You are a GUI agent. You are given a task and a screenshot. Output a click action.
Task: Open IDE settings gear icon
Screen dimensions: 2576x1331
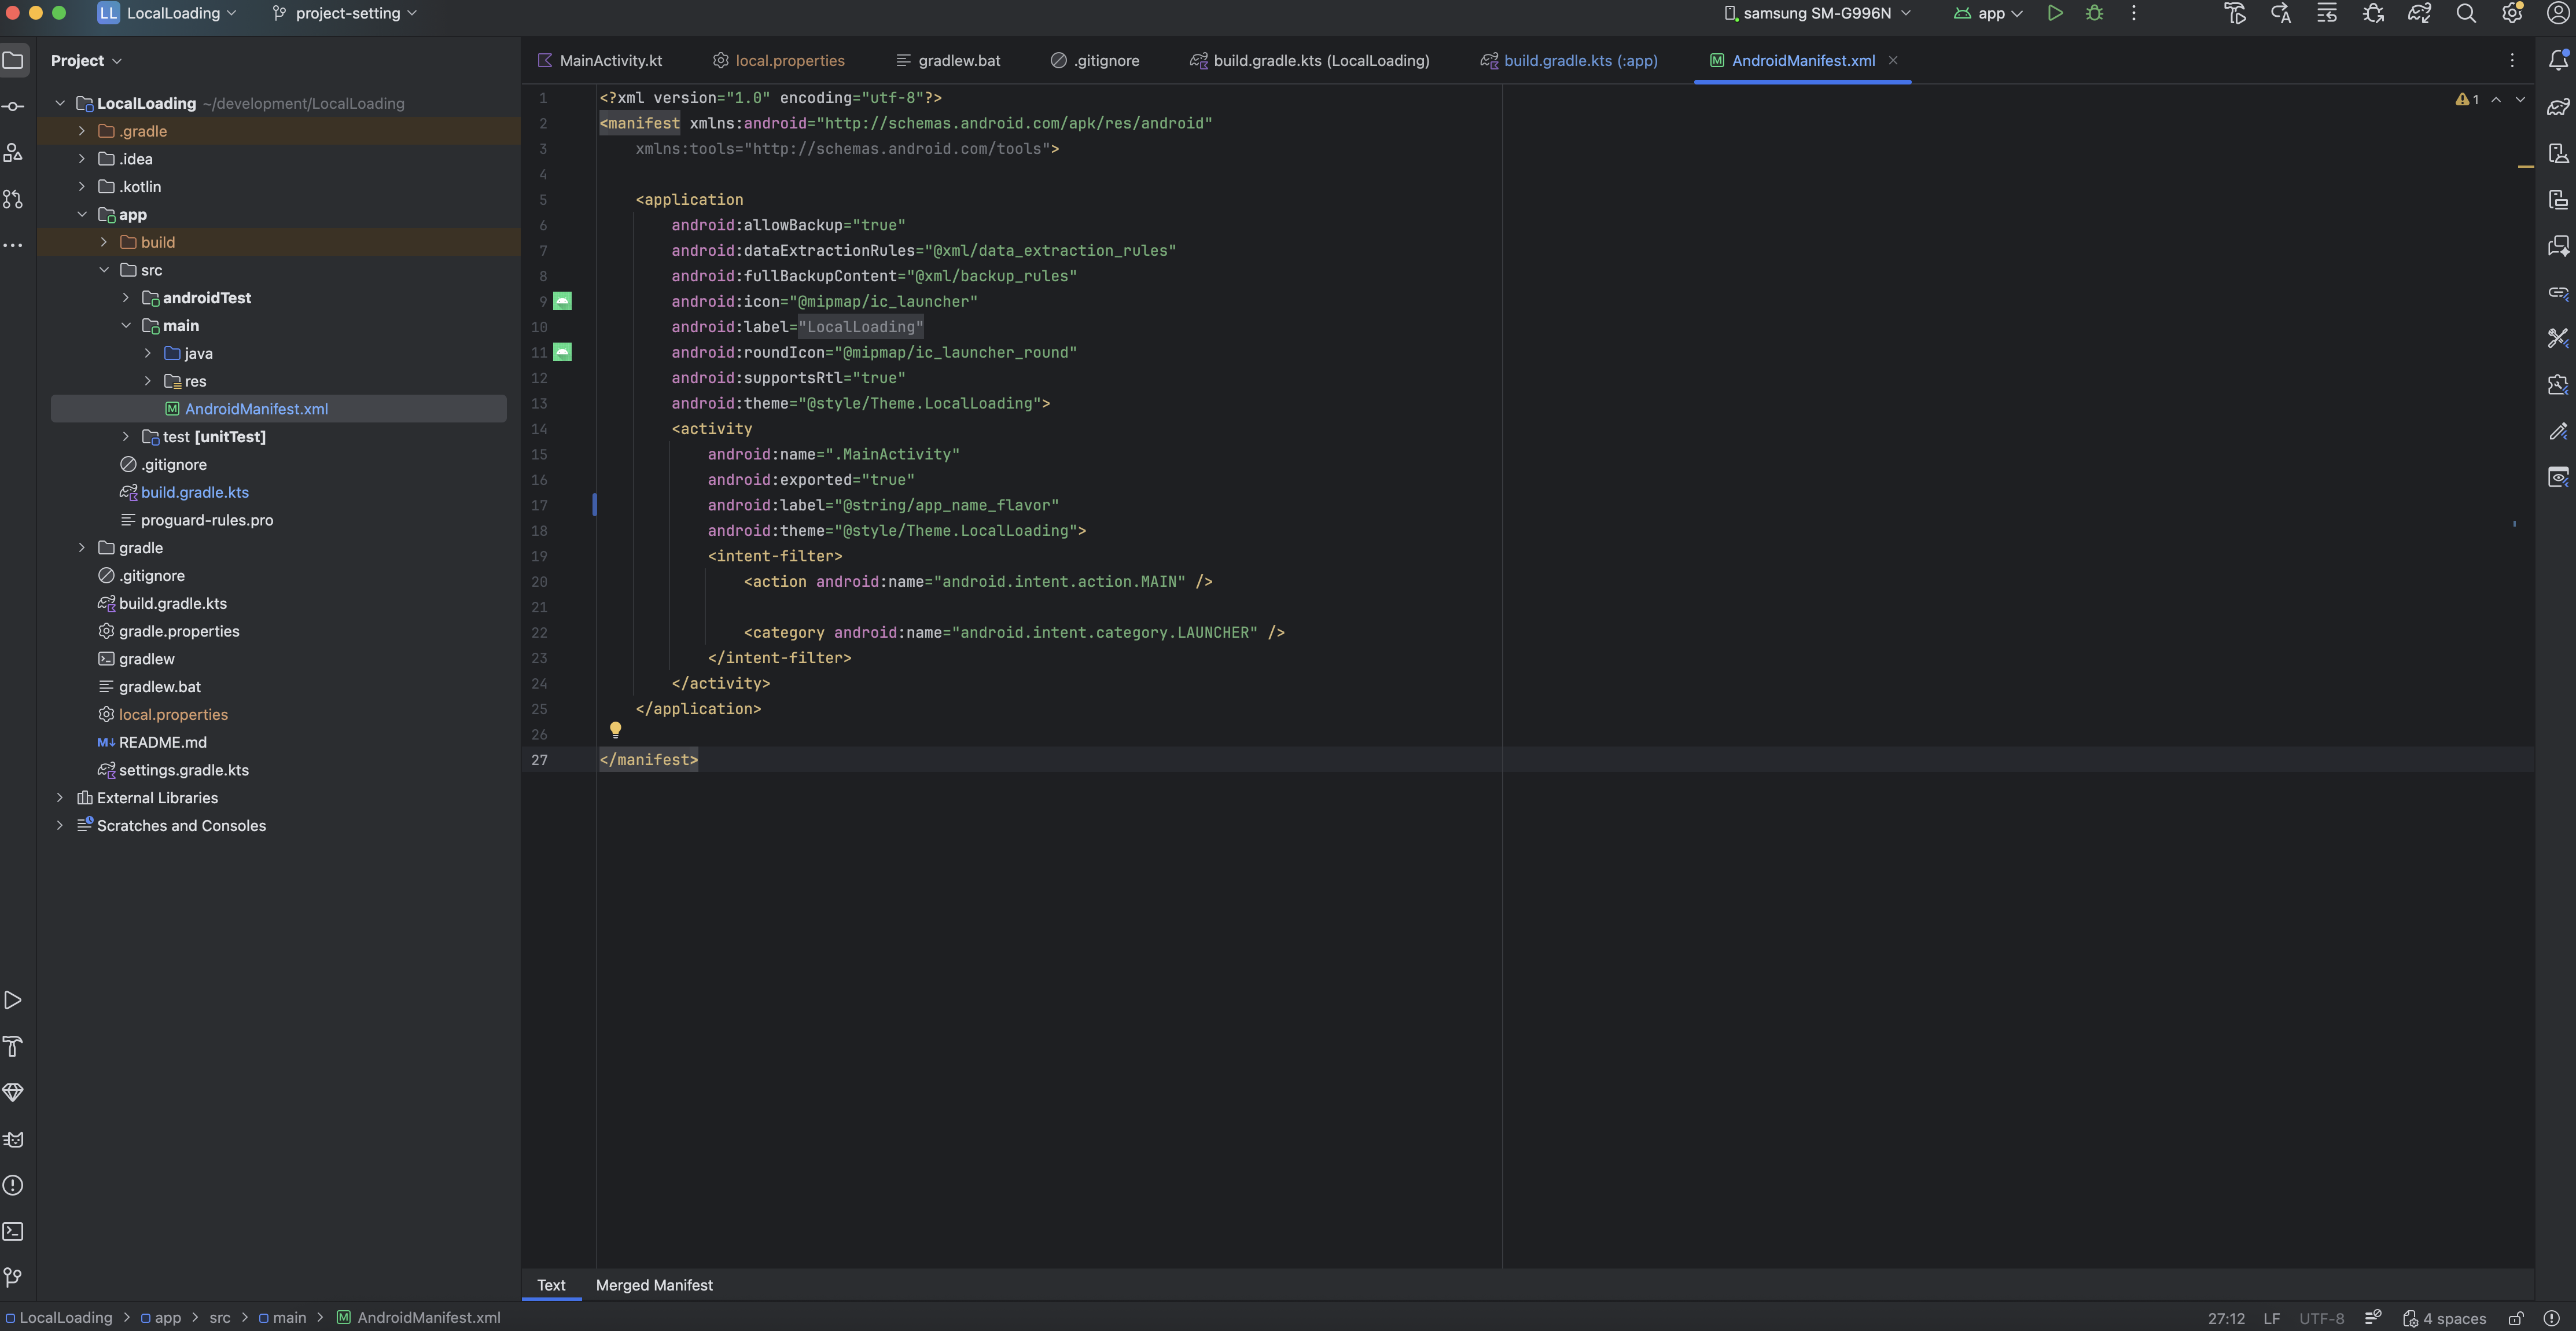[2512, 13]
